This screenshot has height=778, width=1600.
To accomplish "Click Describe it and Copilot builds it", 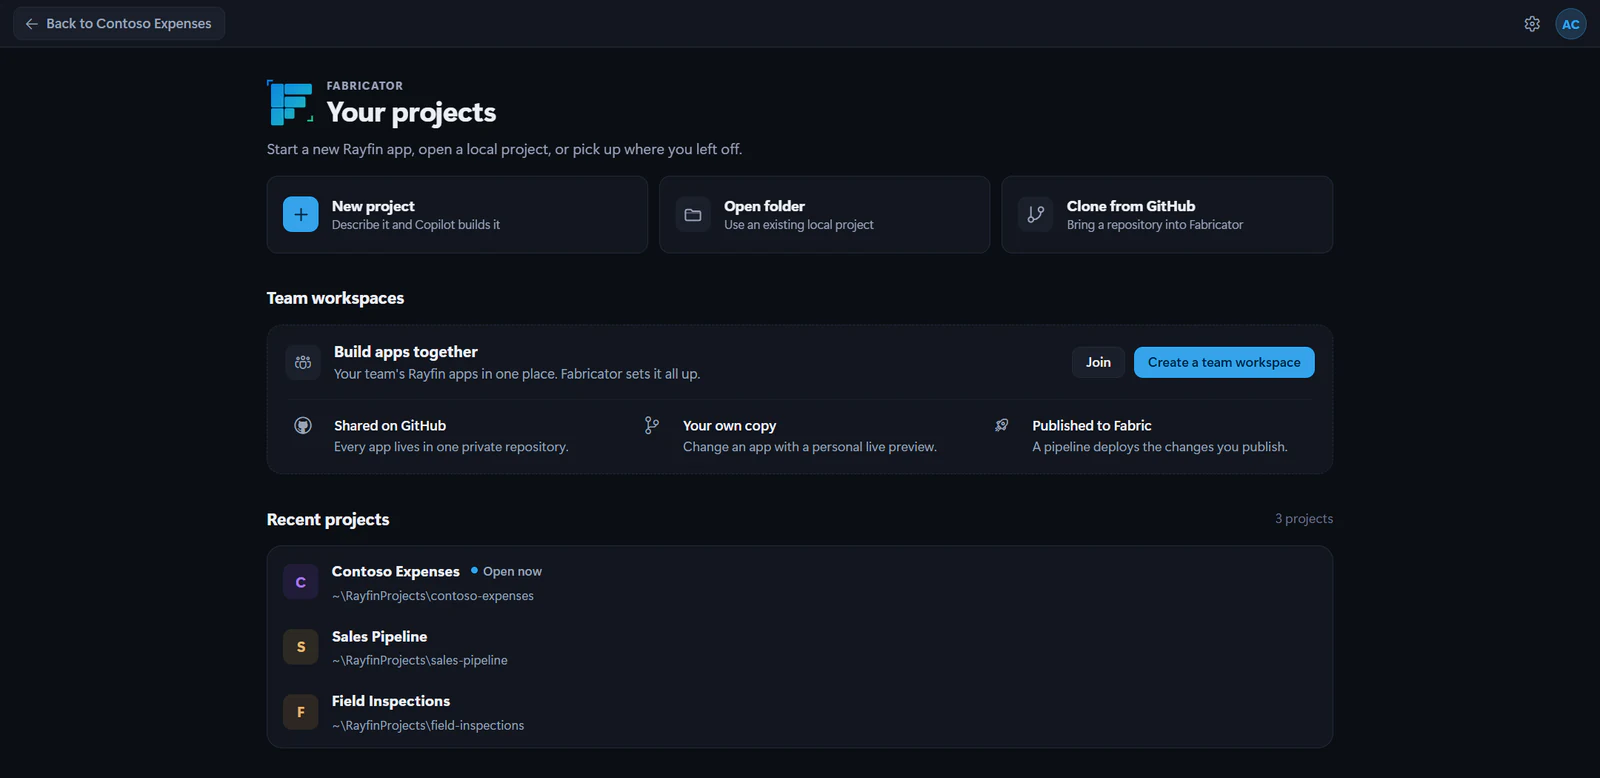I will click(416, 225).
